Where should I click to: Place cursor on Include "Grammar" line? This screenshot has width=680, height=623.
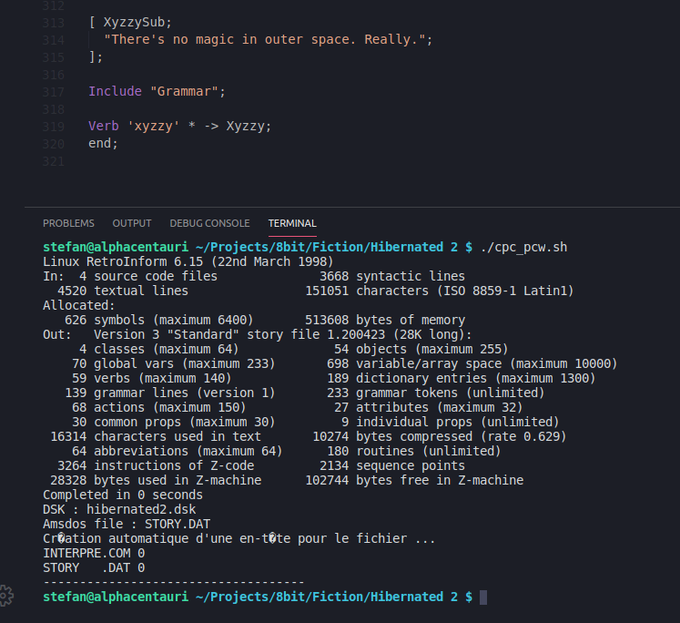pos(157,91)
